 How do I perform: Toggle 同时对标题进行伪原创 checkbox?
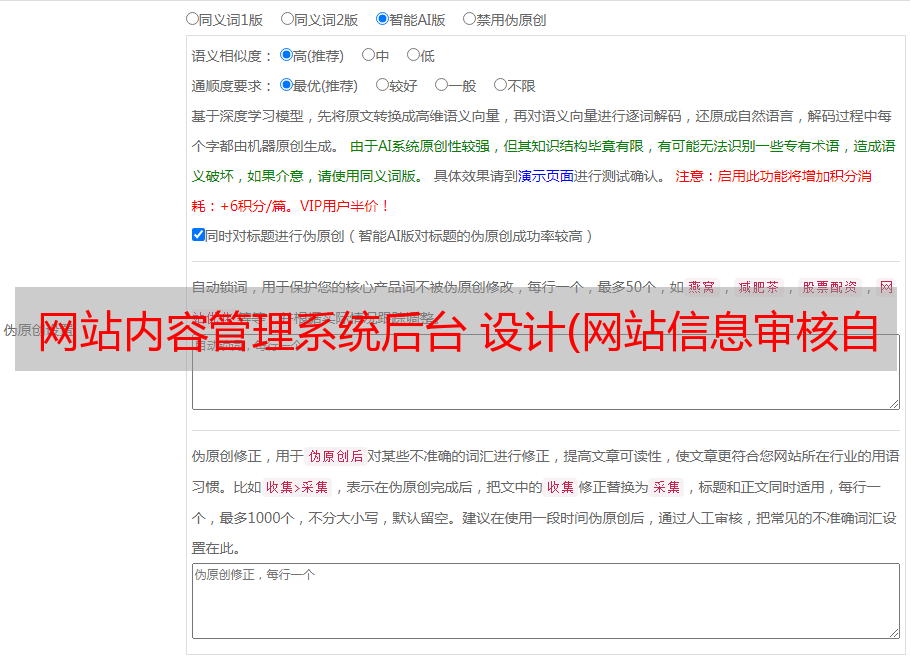(198, 235)
